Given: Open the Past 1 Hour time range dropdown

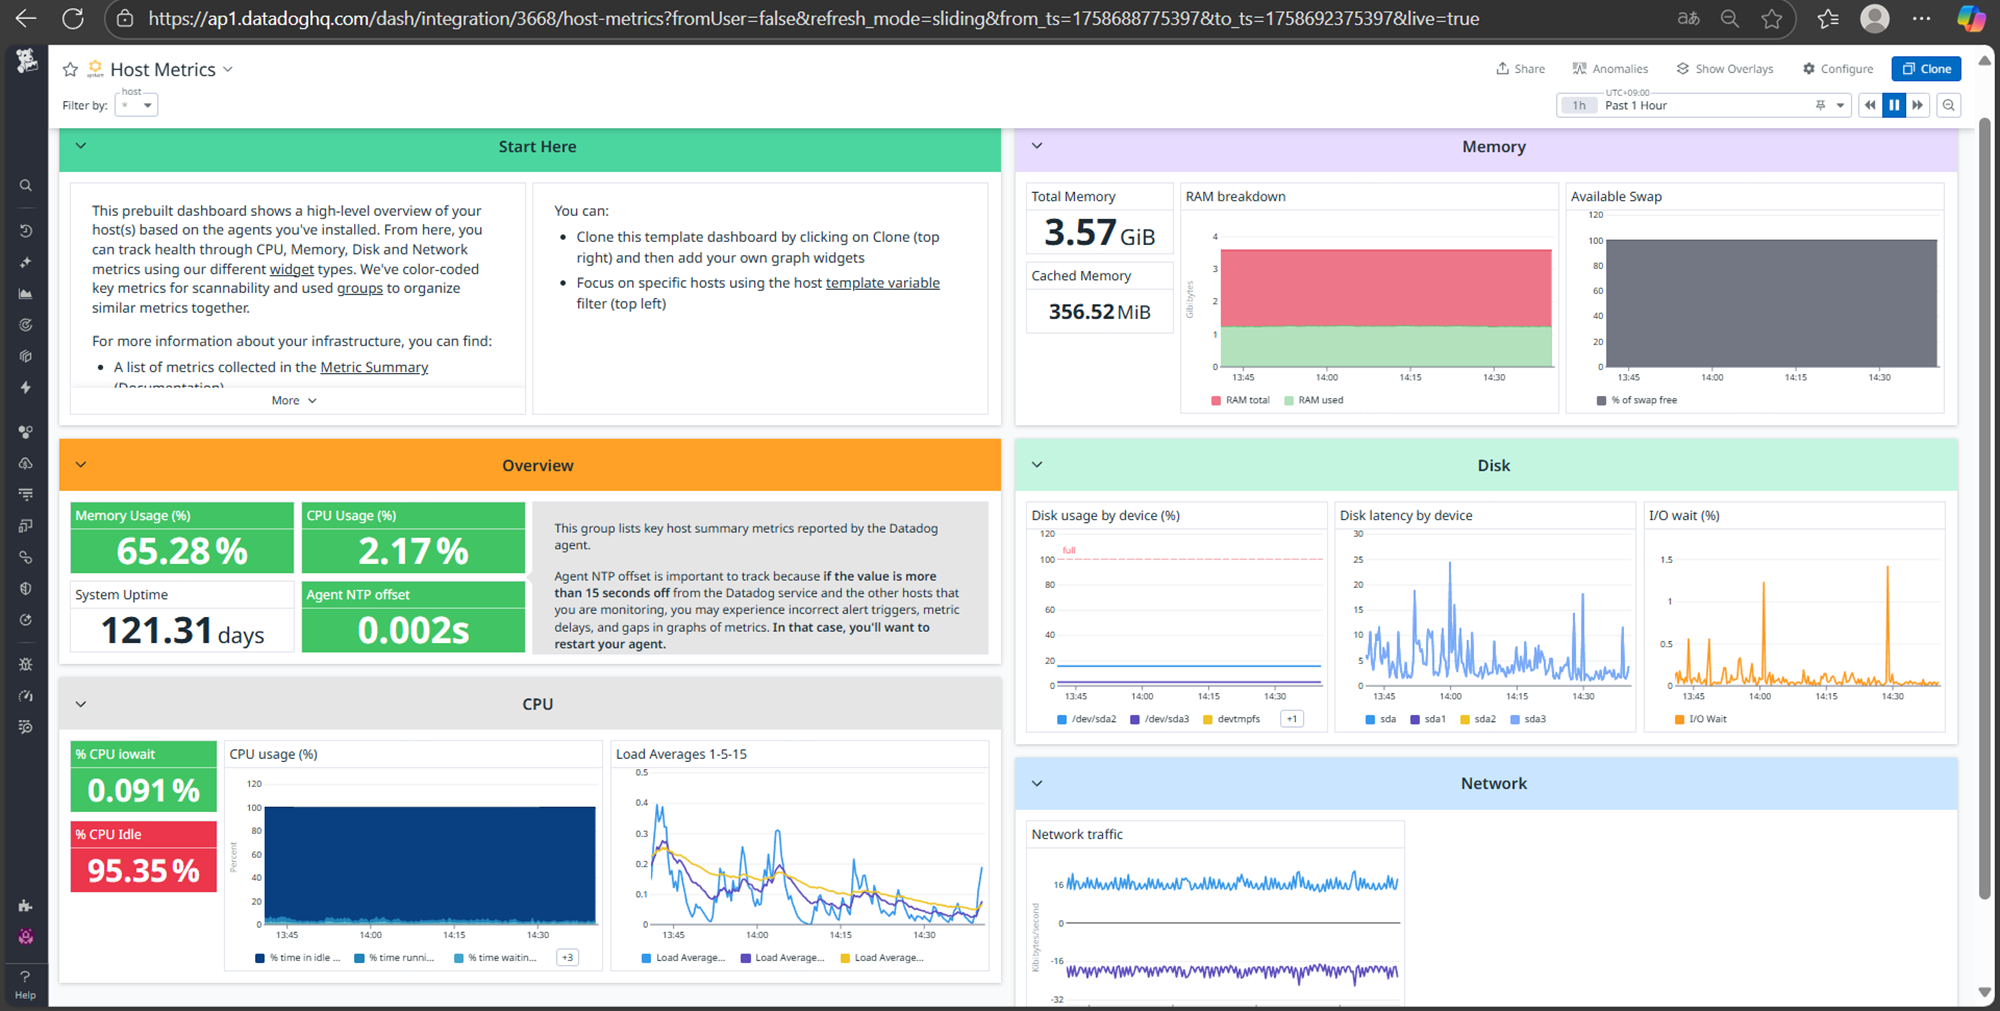Looking at the screenshot, I should pos(1700,105).
